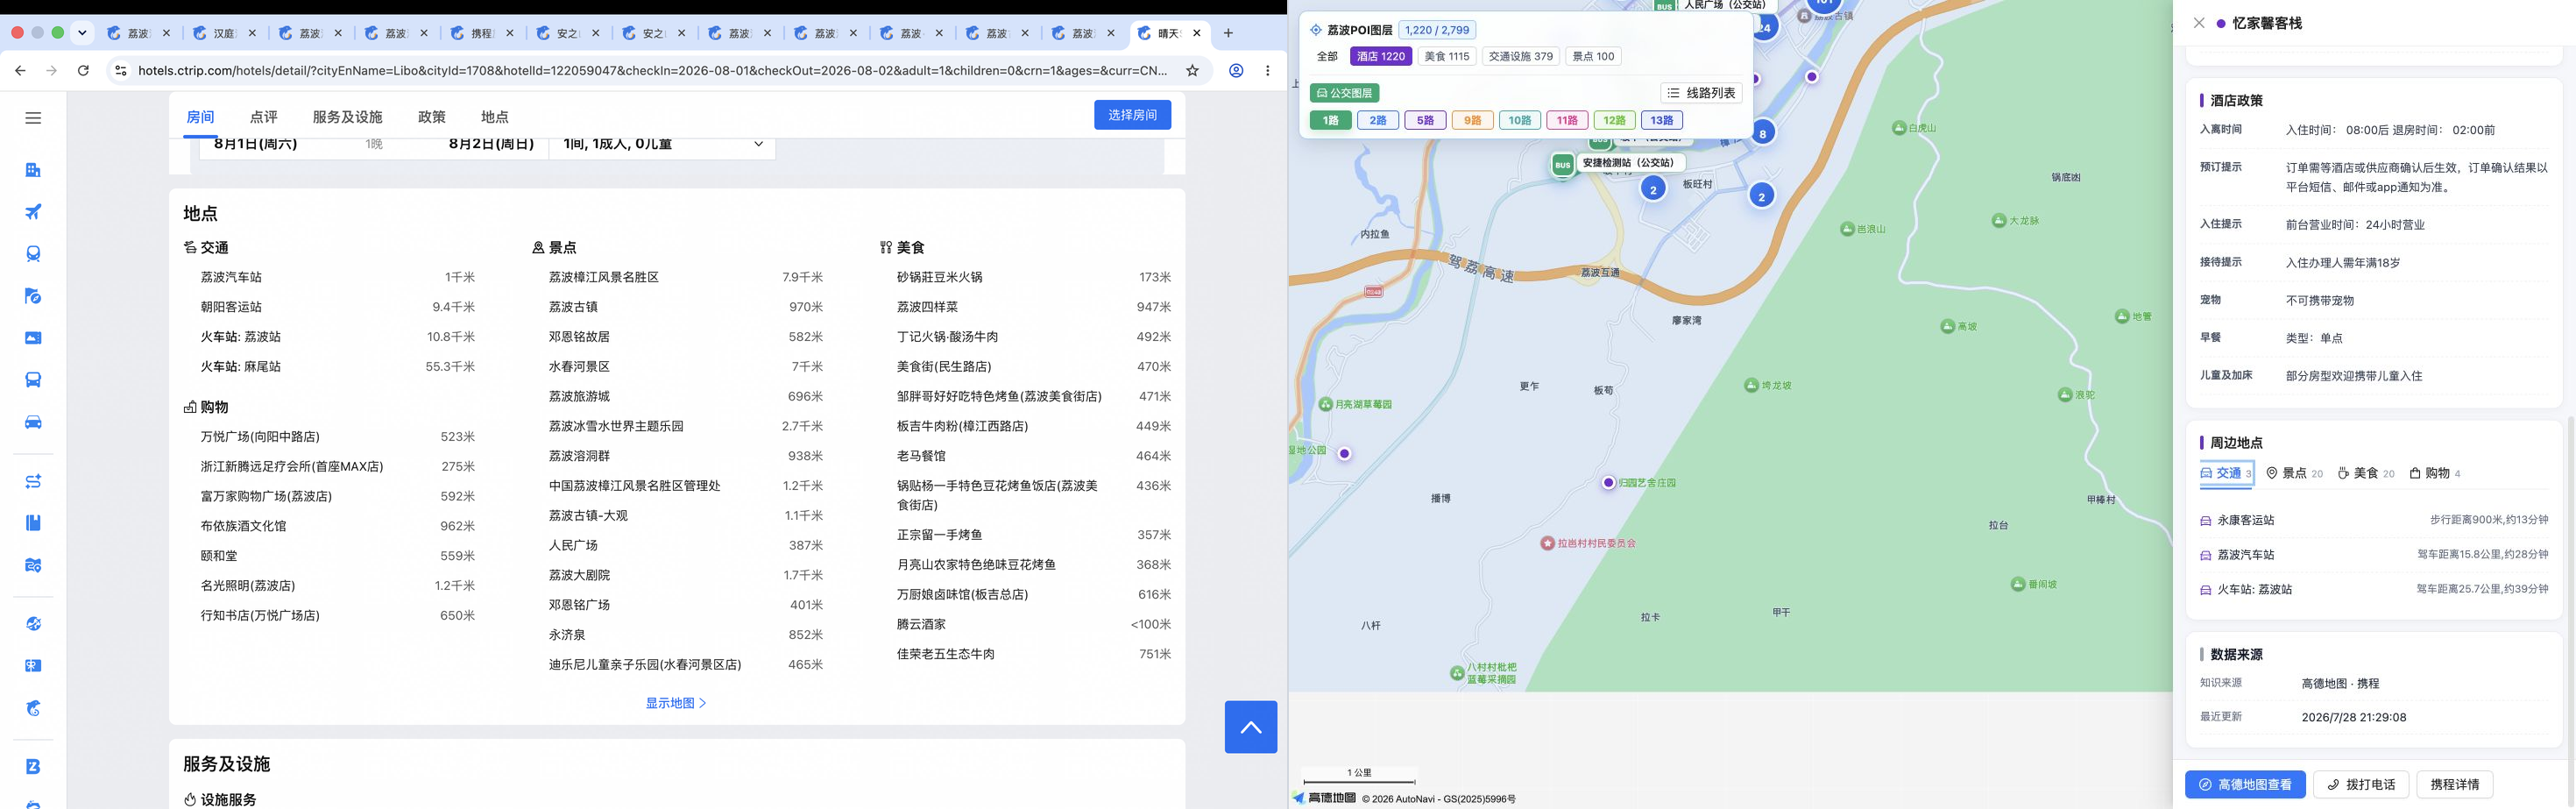The width and height of the screenshot is (2576, 809).
Task: Click the 安捷检测站 BUS stop marker
Action: coord(1562,164)
